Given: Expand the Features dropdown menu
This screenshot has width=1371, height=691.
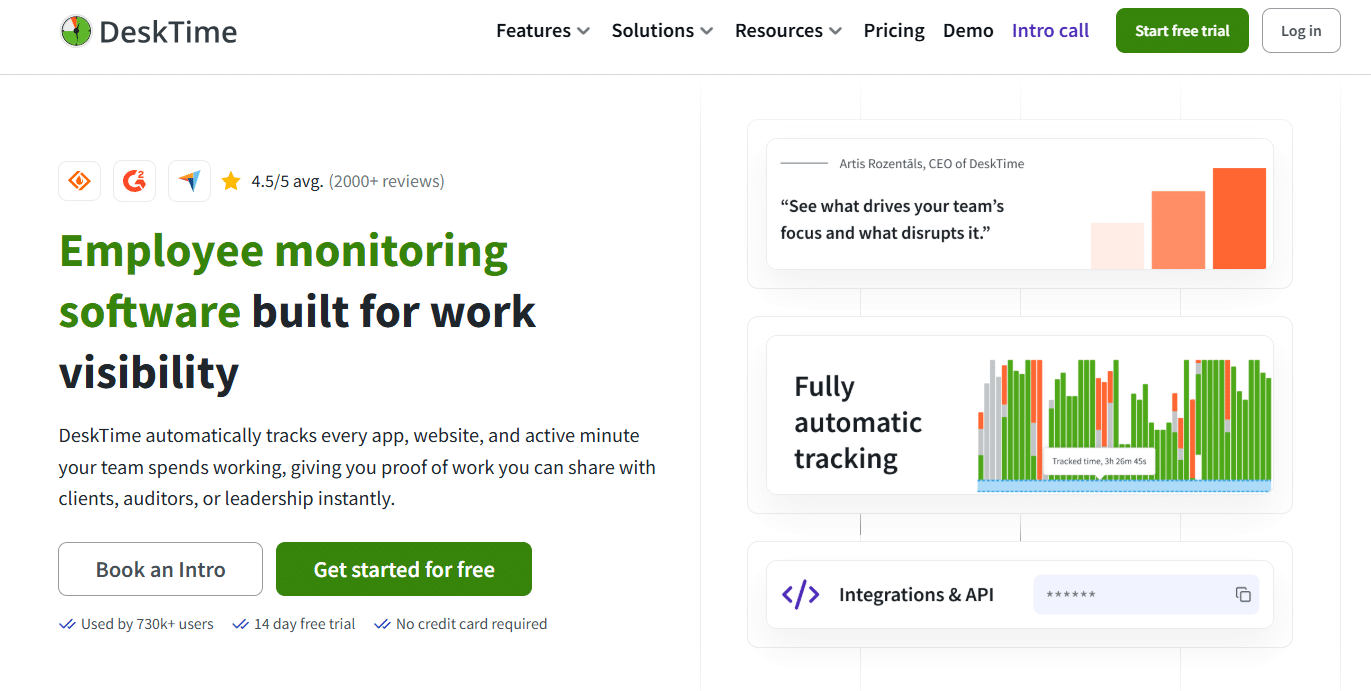Looking at the screenshot, I should click(543, 31).
